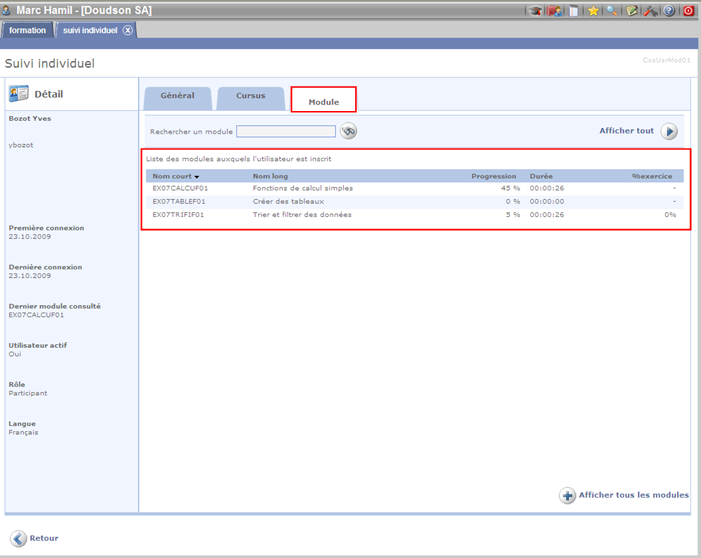Click the red power logout icon

(x=688, y=10)
